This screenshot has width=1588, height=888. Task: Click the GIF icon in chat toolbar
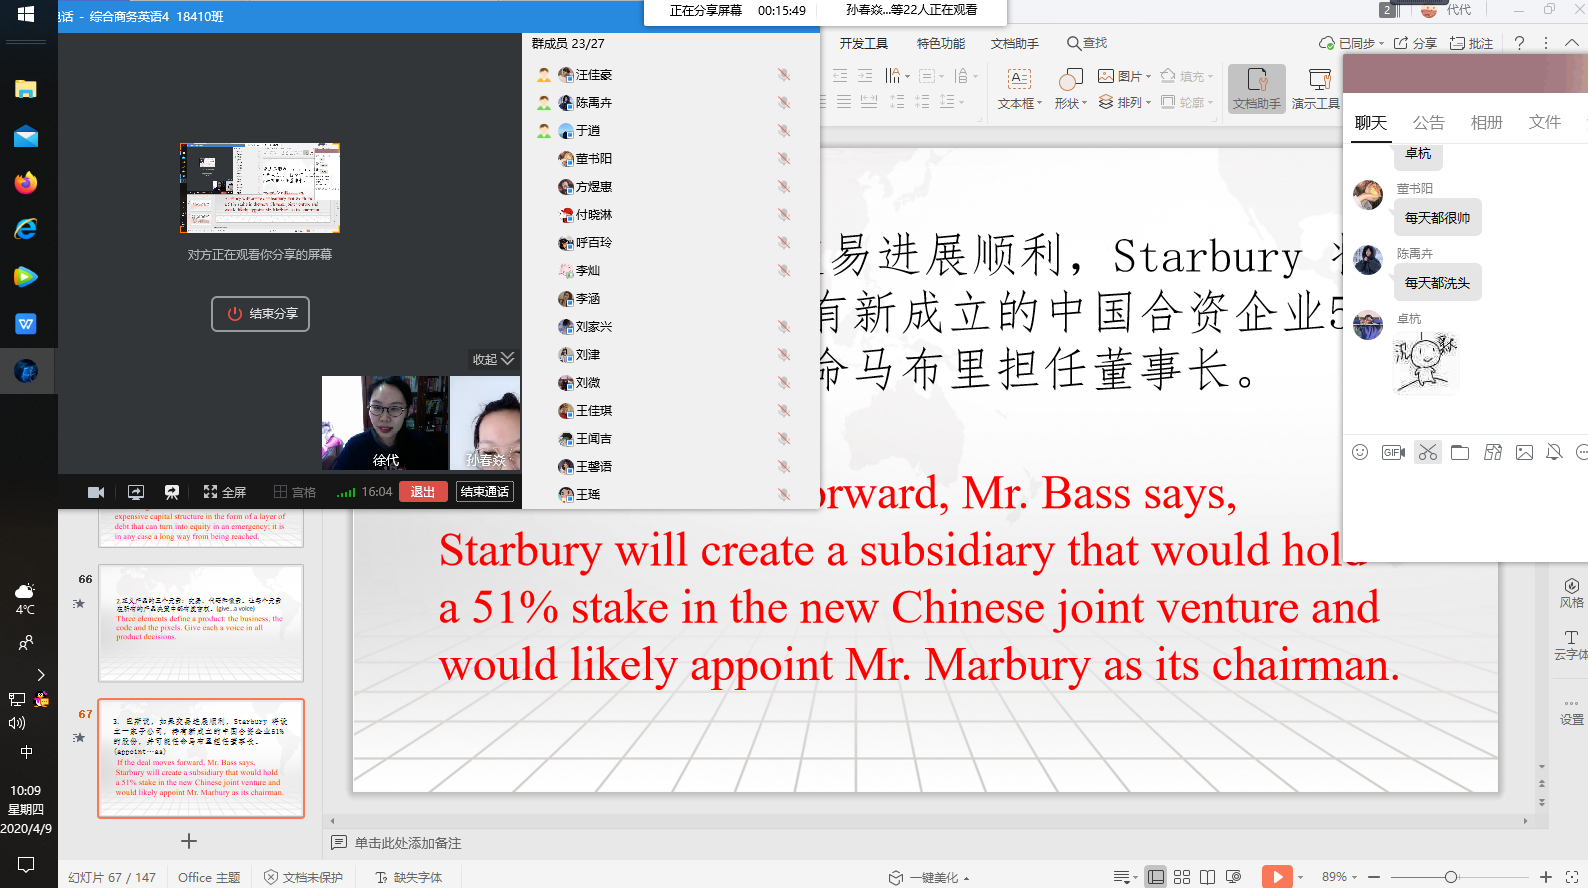click(x=1393, y=452)
